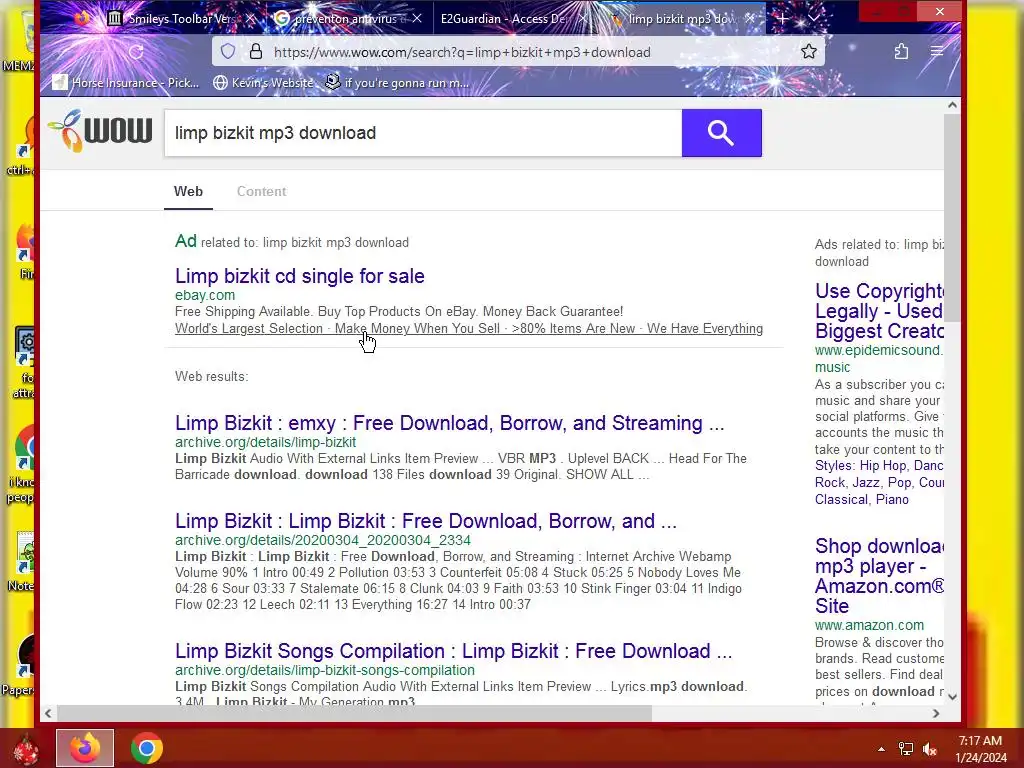The height and width of the screenshot is (768, 1024).
Task: Click the WOW logo
Action: coord(100,131)
